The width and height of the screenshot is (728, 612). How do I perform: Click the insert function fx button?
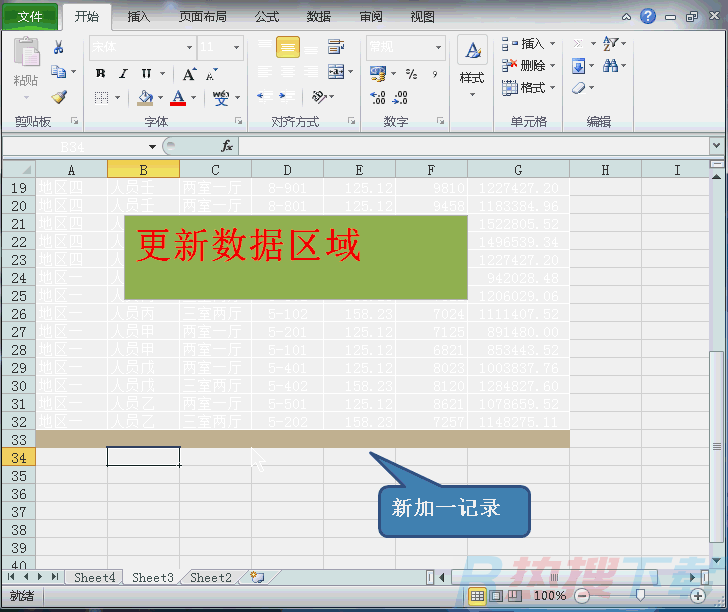click(227, 146)
